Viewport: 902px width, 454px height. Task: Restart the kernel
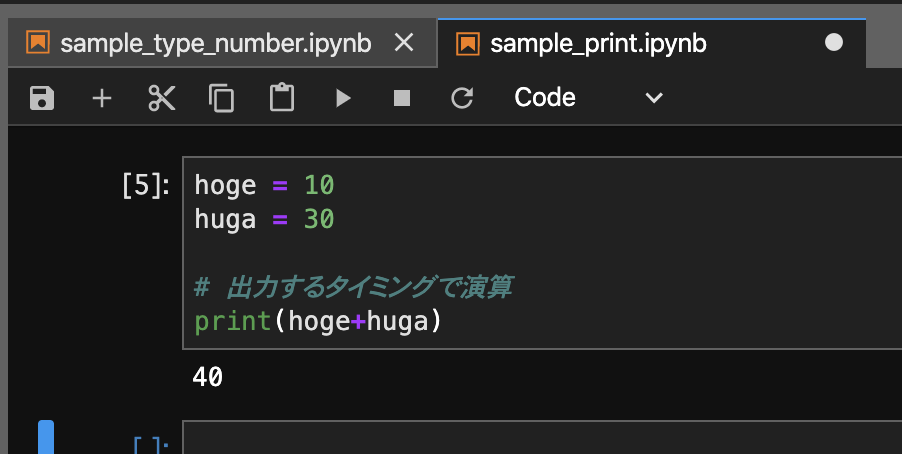461,98
